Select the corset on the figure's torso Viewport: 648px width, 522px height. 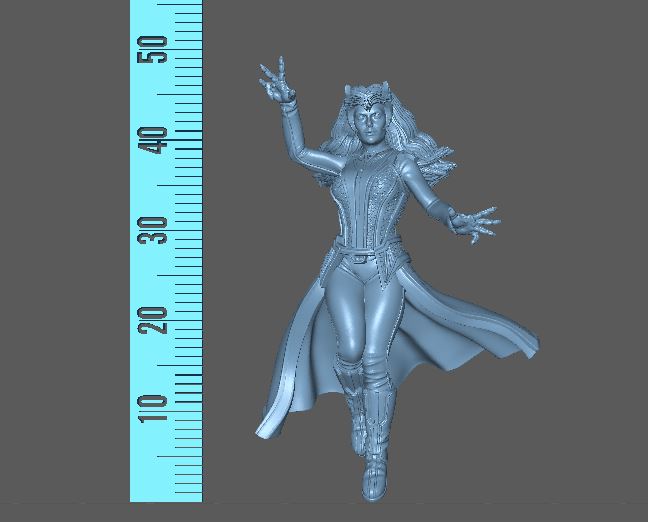pyautogui.click(x=367, y=200)
